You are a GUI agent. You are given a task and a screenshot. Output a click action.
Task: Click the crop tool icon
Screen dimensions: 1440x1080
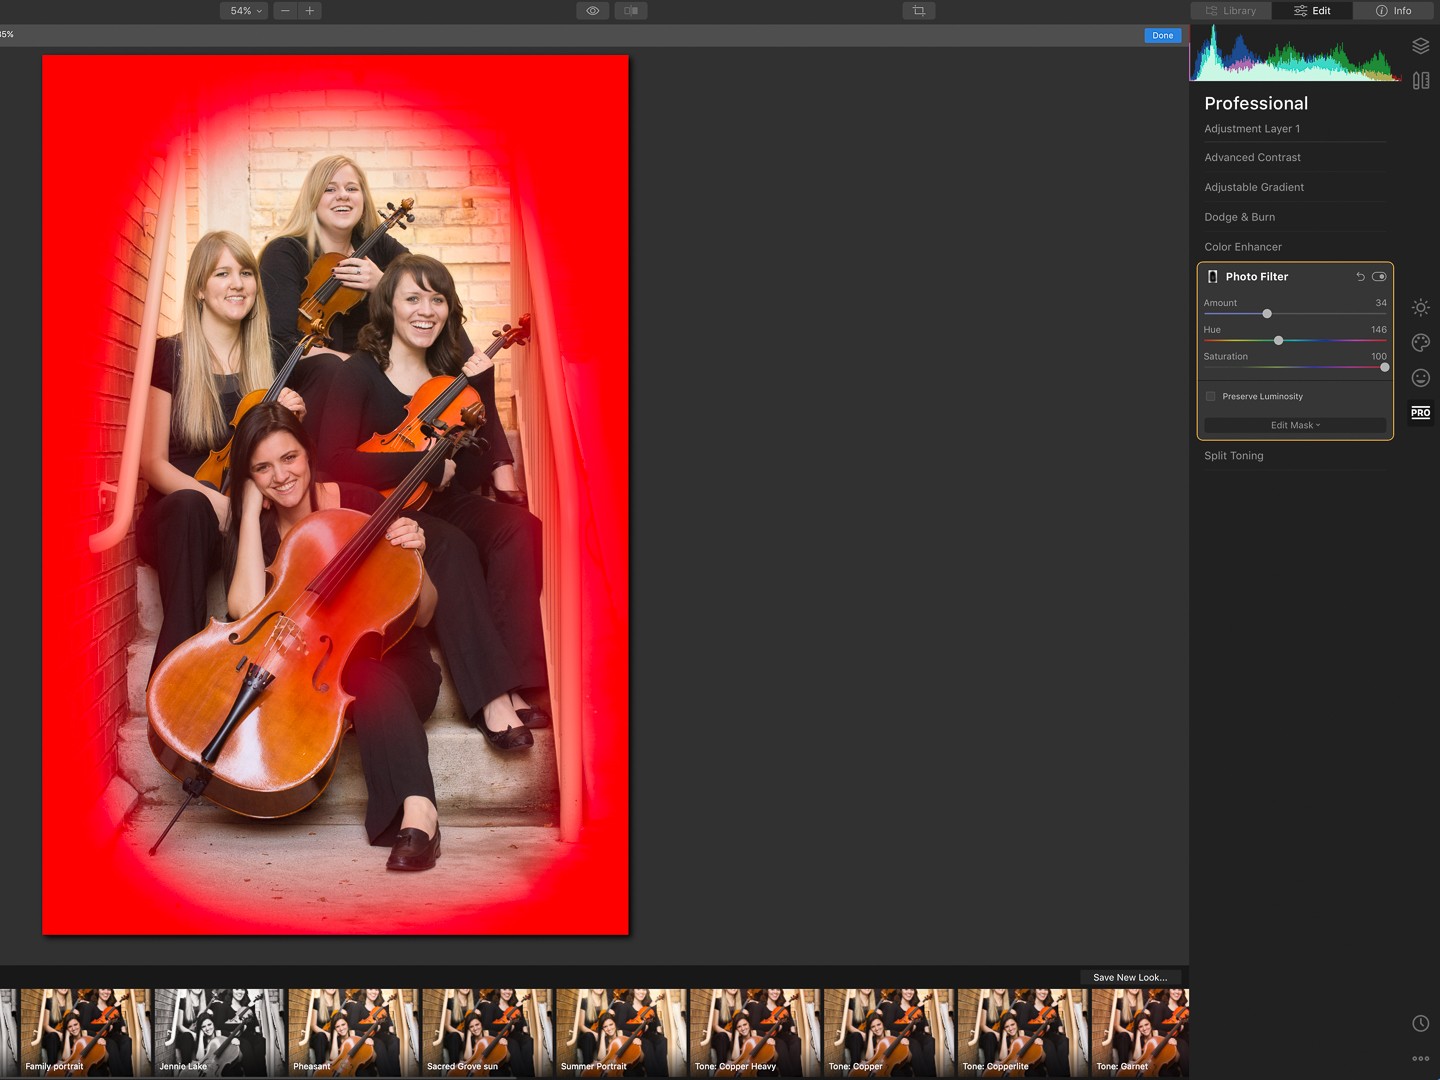click(x=918, y=11)
